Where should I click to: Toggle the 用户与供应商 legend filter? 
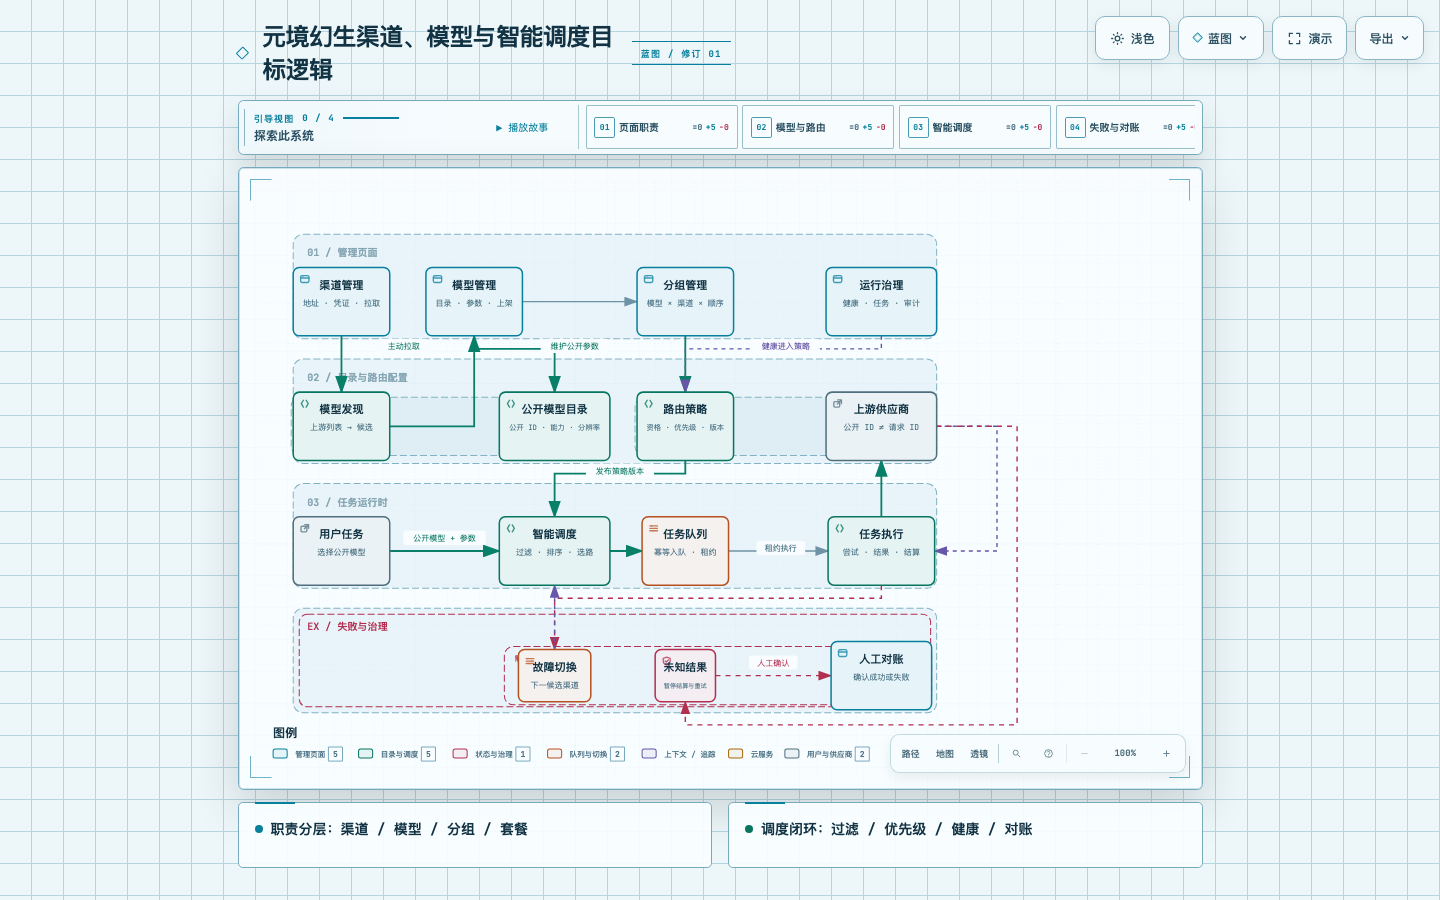click(827, 754)
